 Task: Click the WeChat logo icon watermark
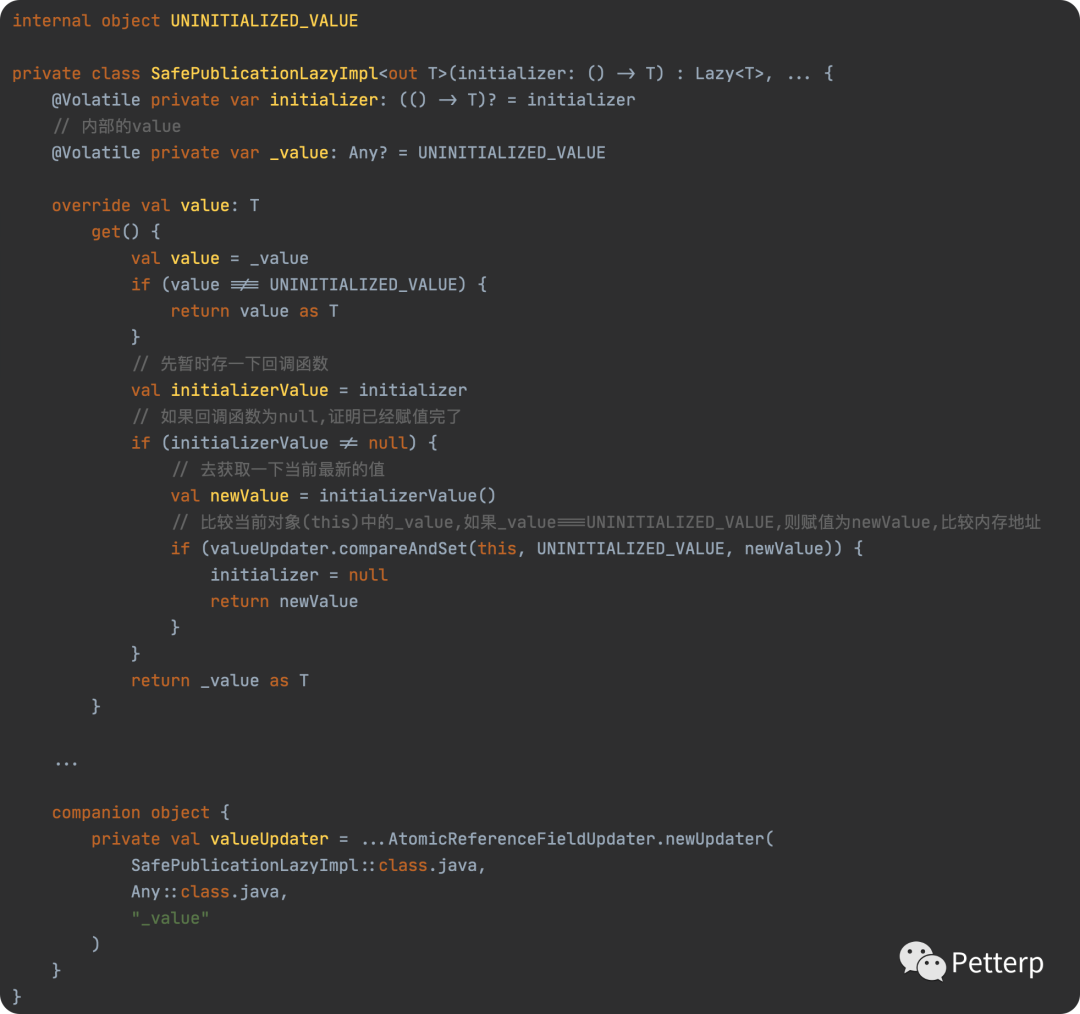[x=922, y=960]
